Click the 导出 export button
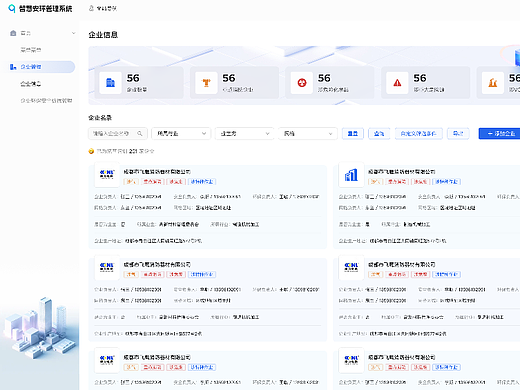The height and width of the screenshot is (390, 520). (x=458, y=133)
